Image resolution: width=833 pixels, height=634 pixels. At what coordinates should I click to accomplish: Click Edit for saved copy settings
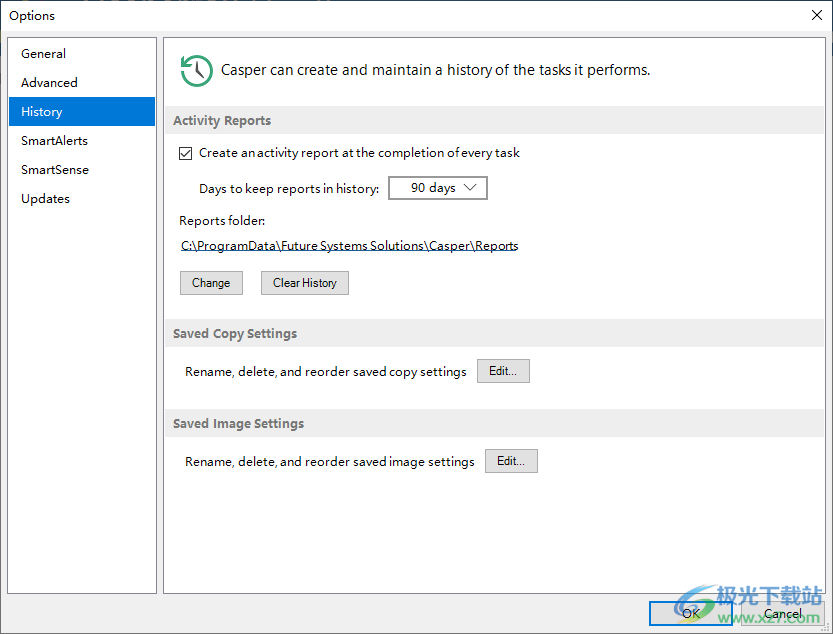pyautogui.click(x=503, y=371)
